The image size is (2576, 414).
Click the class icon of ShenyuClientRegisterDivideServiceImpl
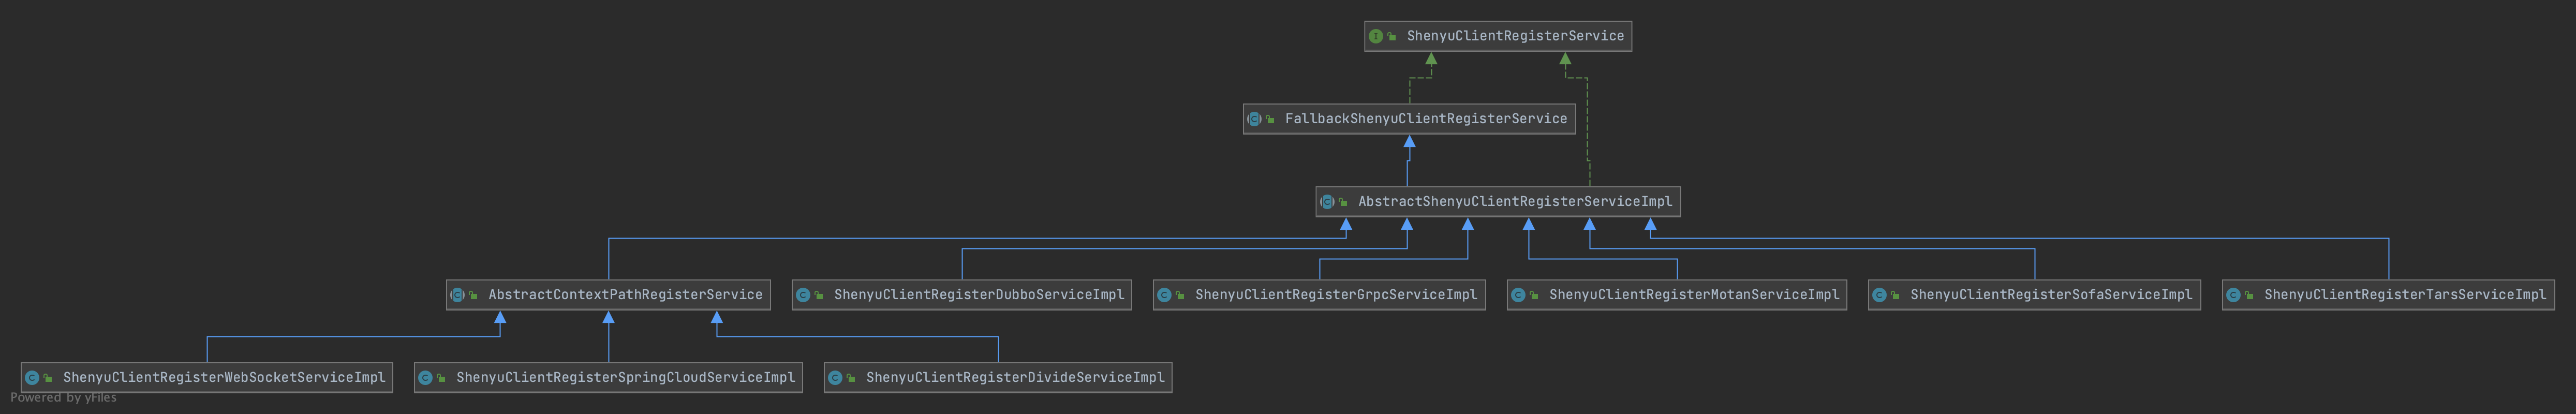pyautogui.click(x=835, y=378)
